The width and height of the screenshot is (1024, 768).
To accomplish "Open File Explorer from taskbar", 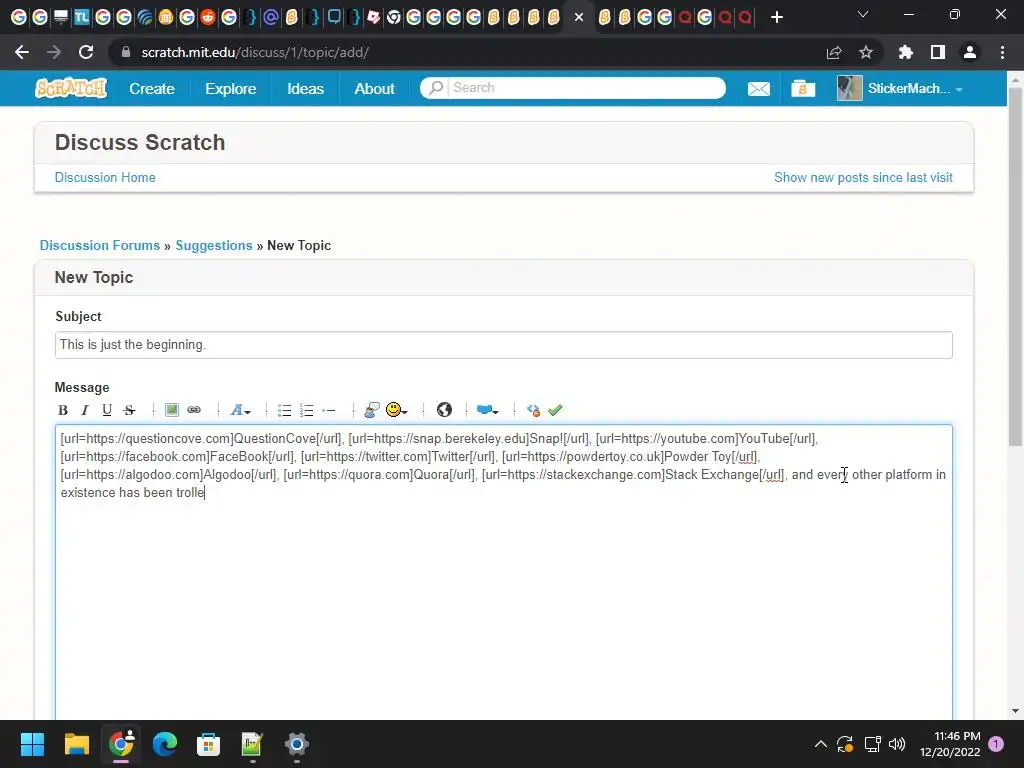I will [x=76, y=744].
